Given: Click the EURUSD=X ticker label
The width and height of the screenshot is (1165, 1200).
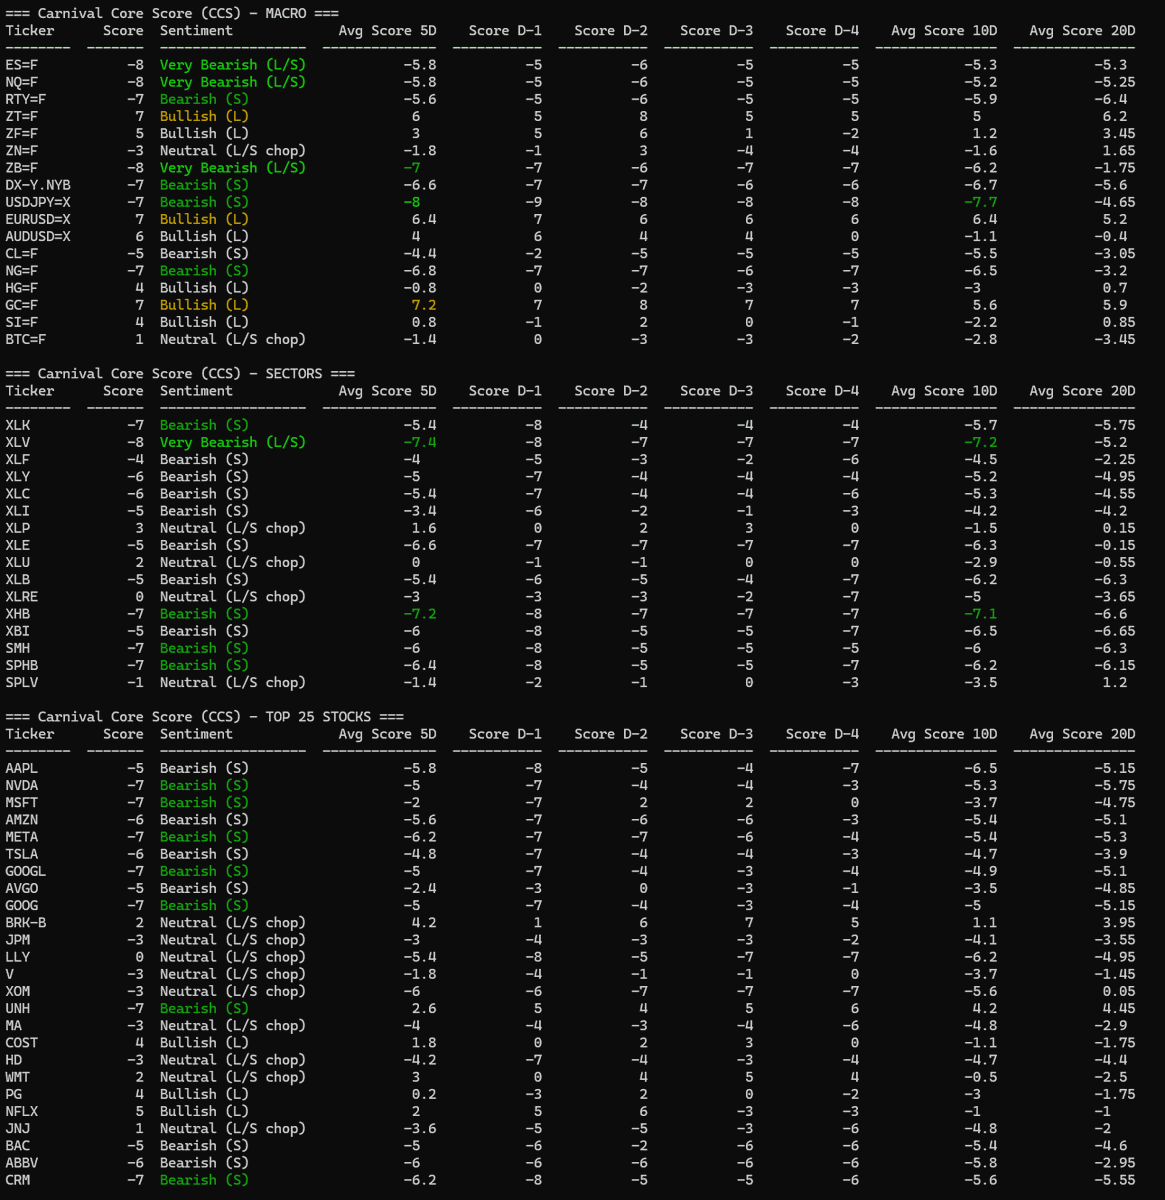Looking at the screenshot, I should [x=38, y=219].
